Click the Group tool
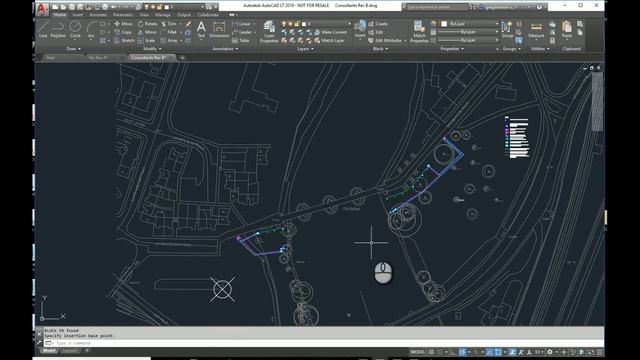 [x=507, y=30]
